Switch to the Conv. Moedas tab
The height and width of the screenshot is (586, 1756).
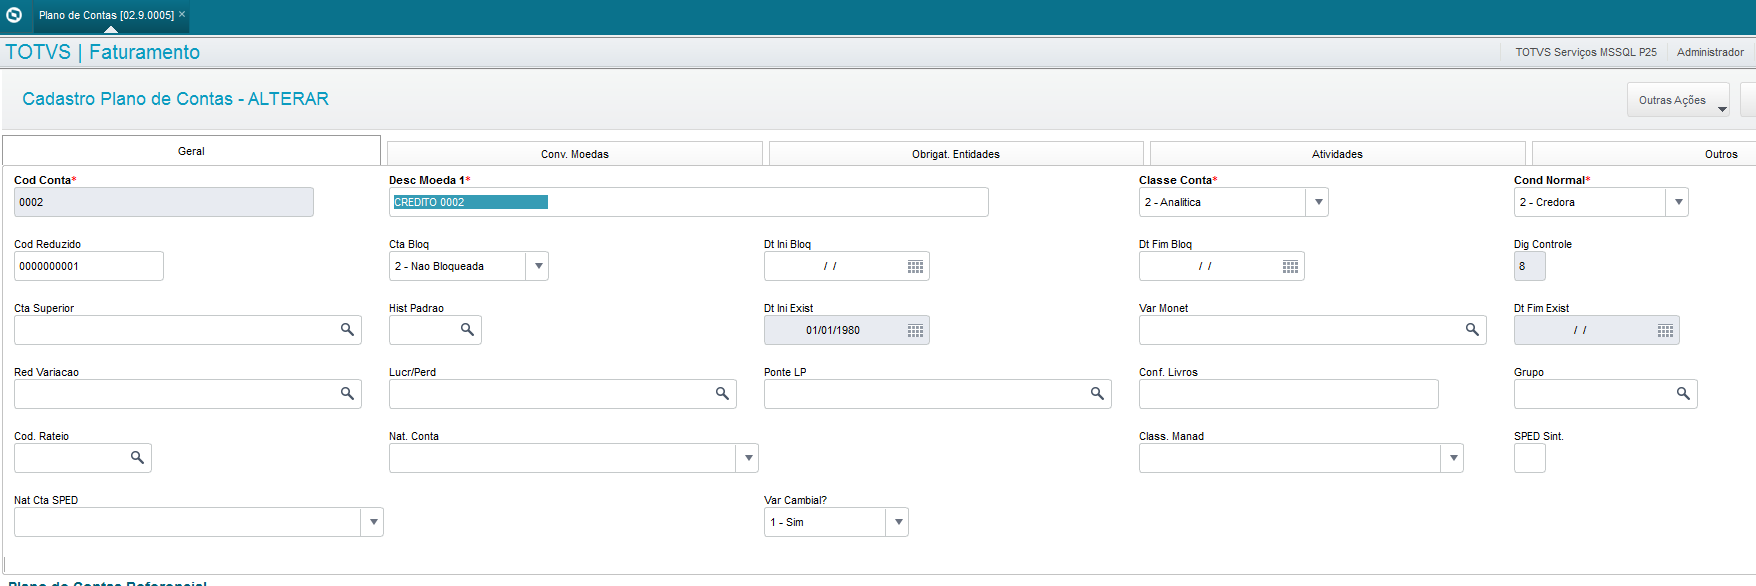575,154
